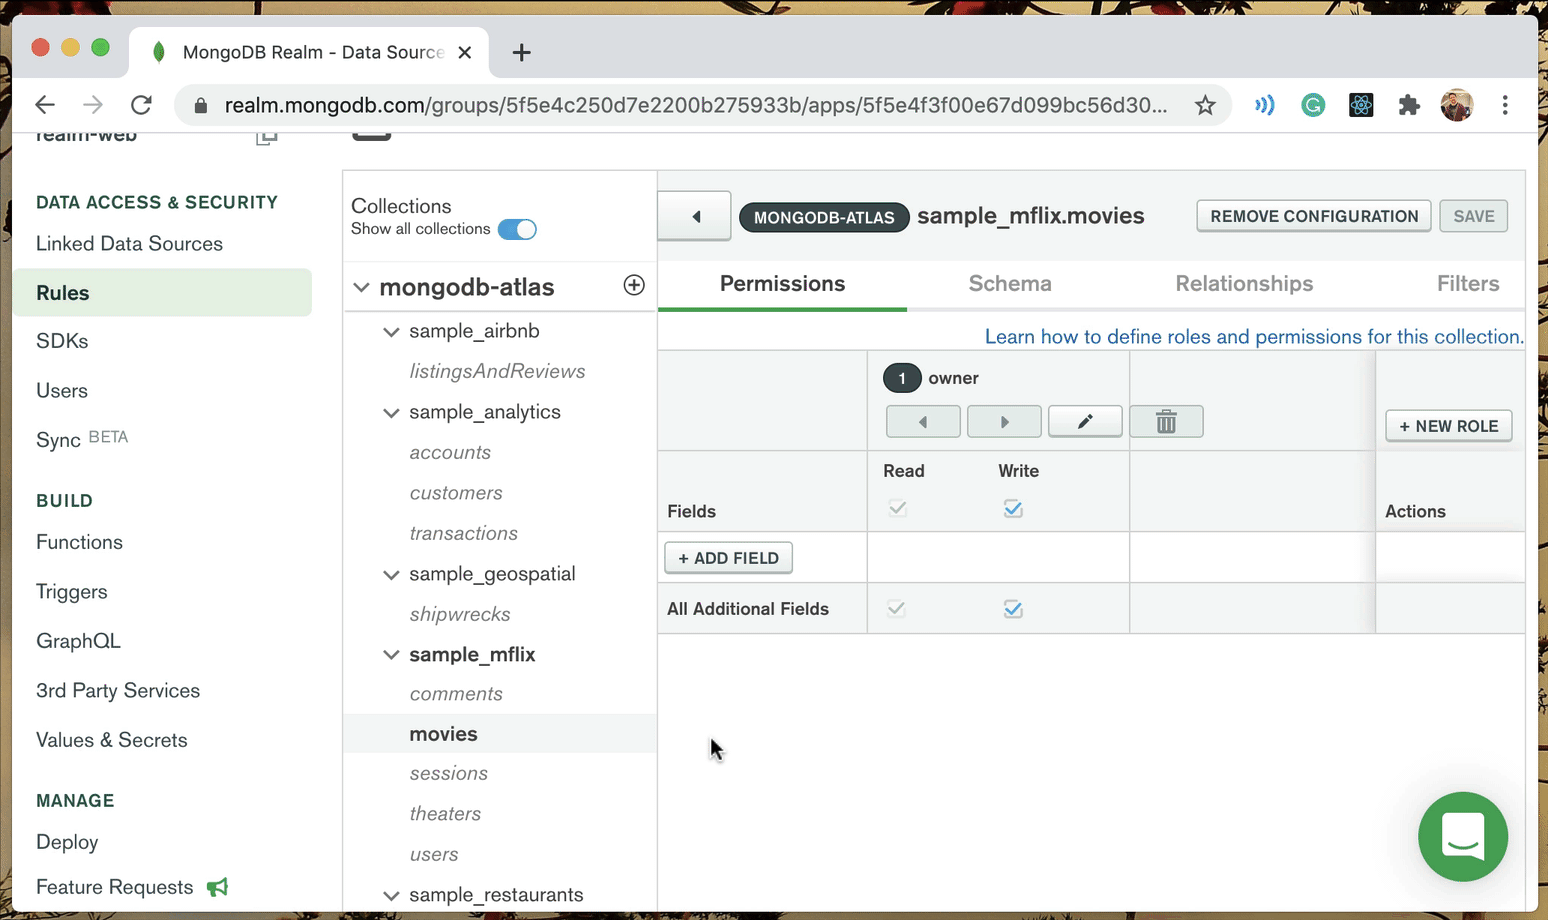This screenshot has width=1548, height=920.
Task: Open the learn roles and permissions link
Action: 1254,337
